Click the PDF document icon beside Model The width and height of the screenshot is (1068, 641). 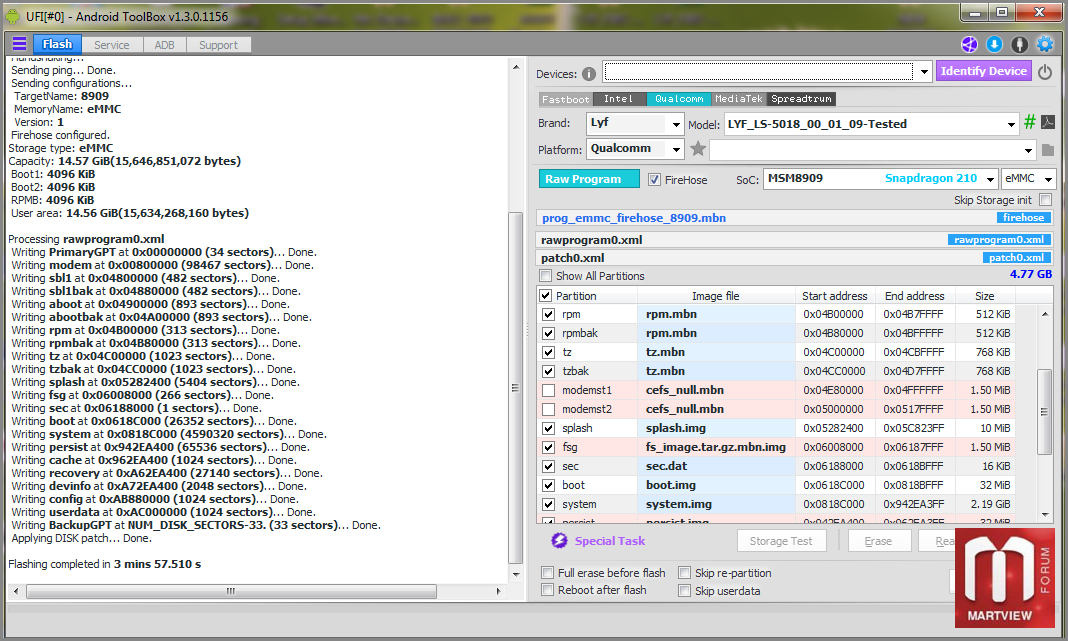1048,122
